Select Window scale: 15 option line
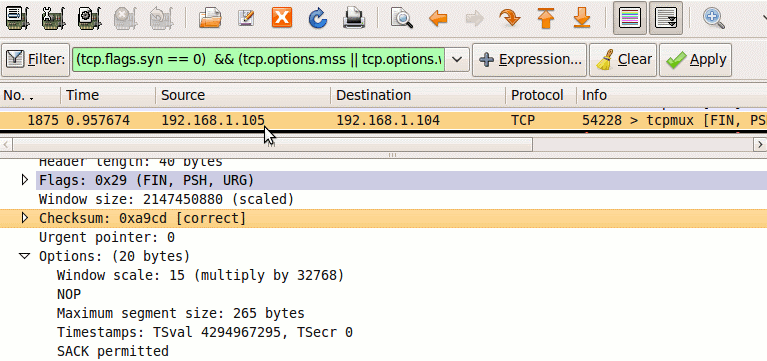 (x=201, y=275)
